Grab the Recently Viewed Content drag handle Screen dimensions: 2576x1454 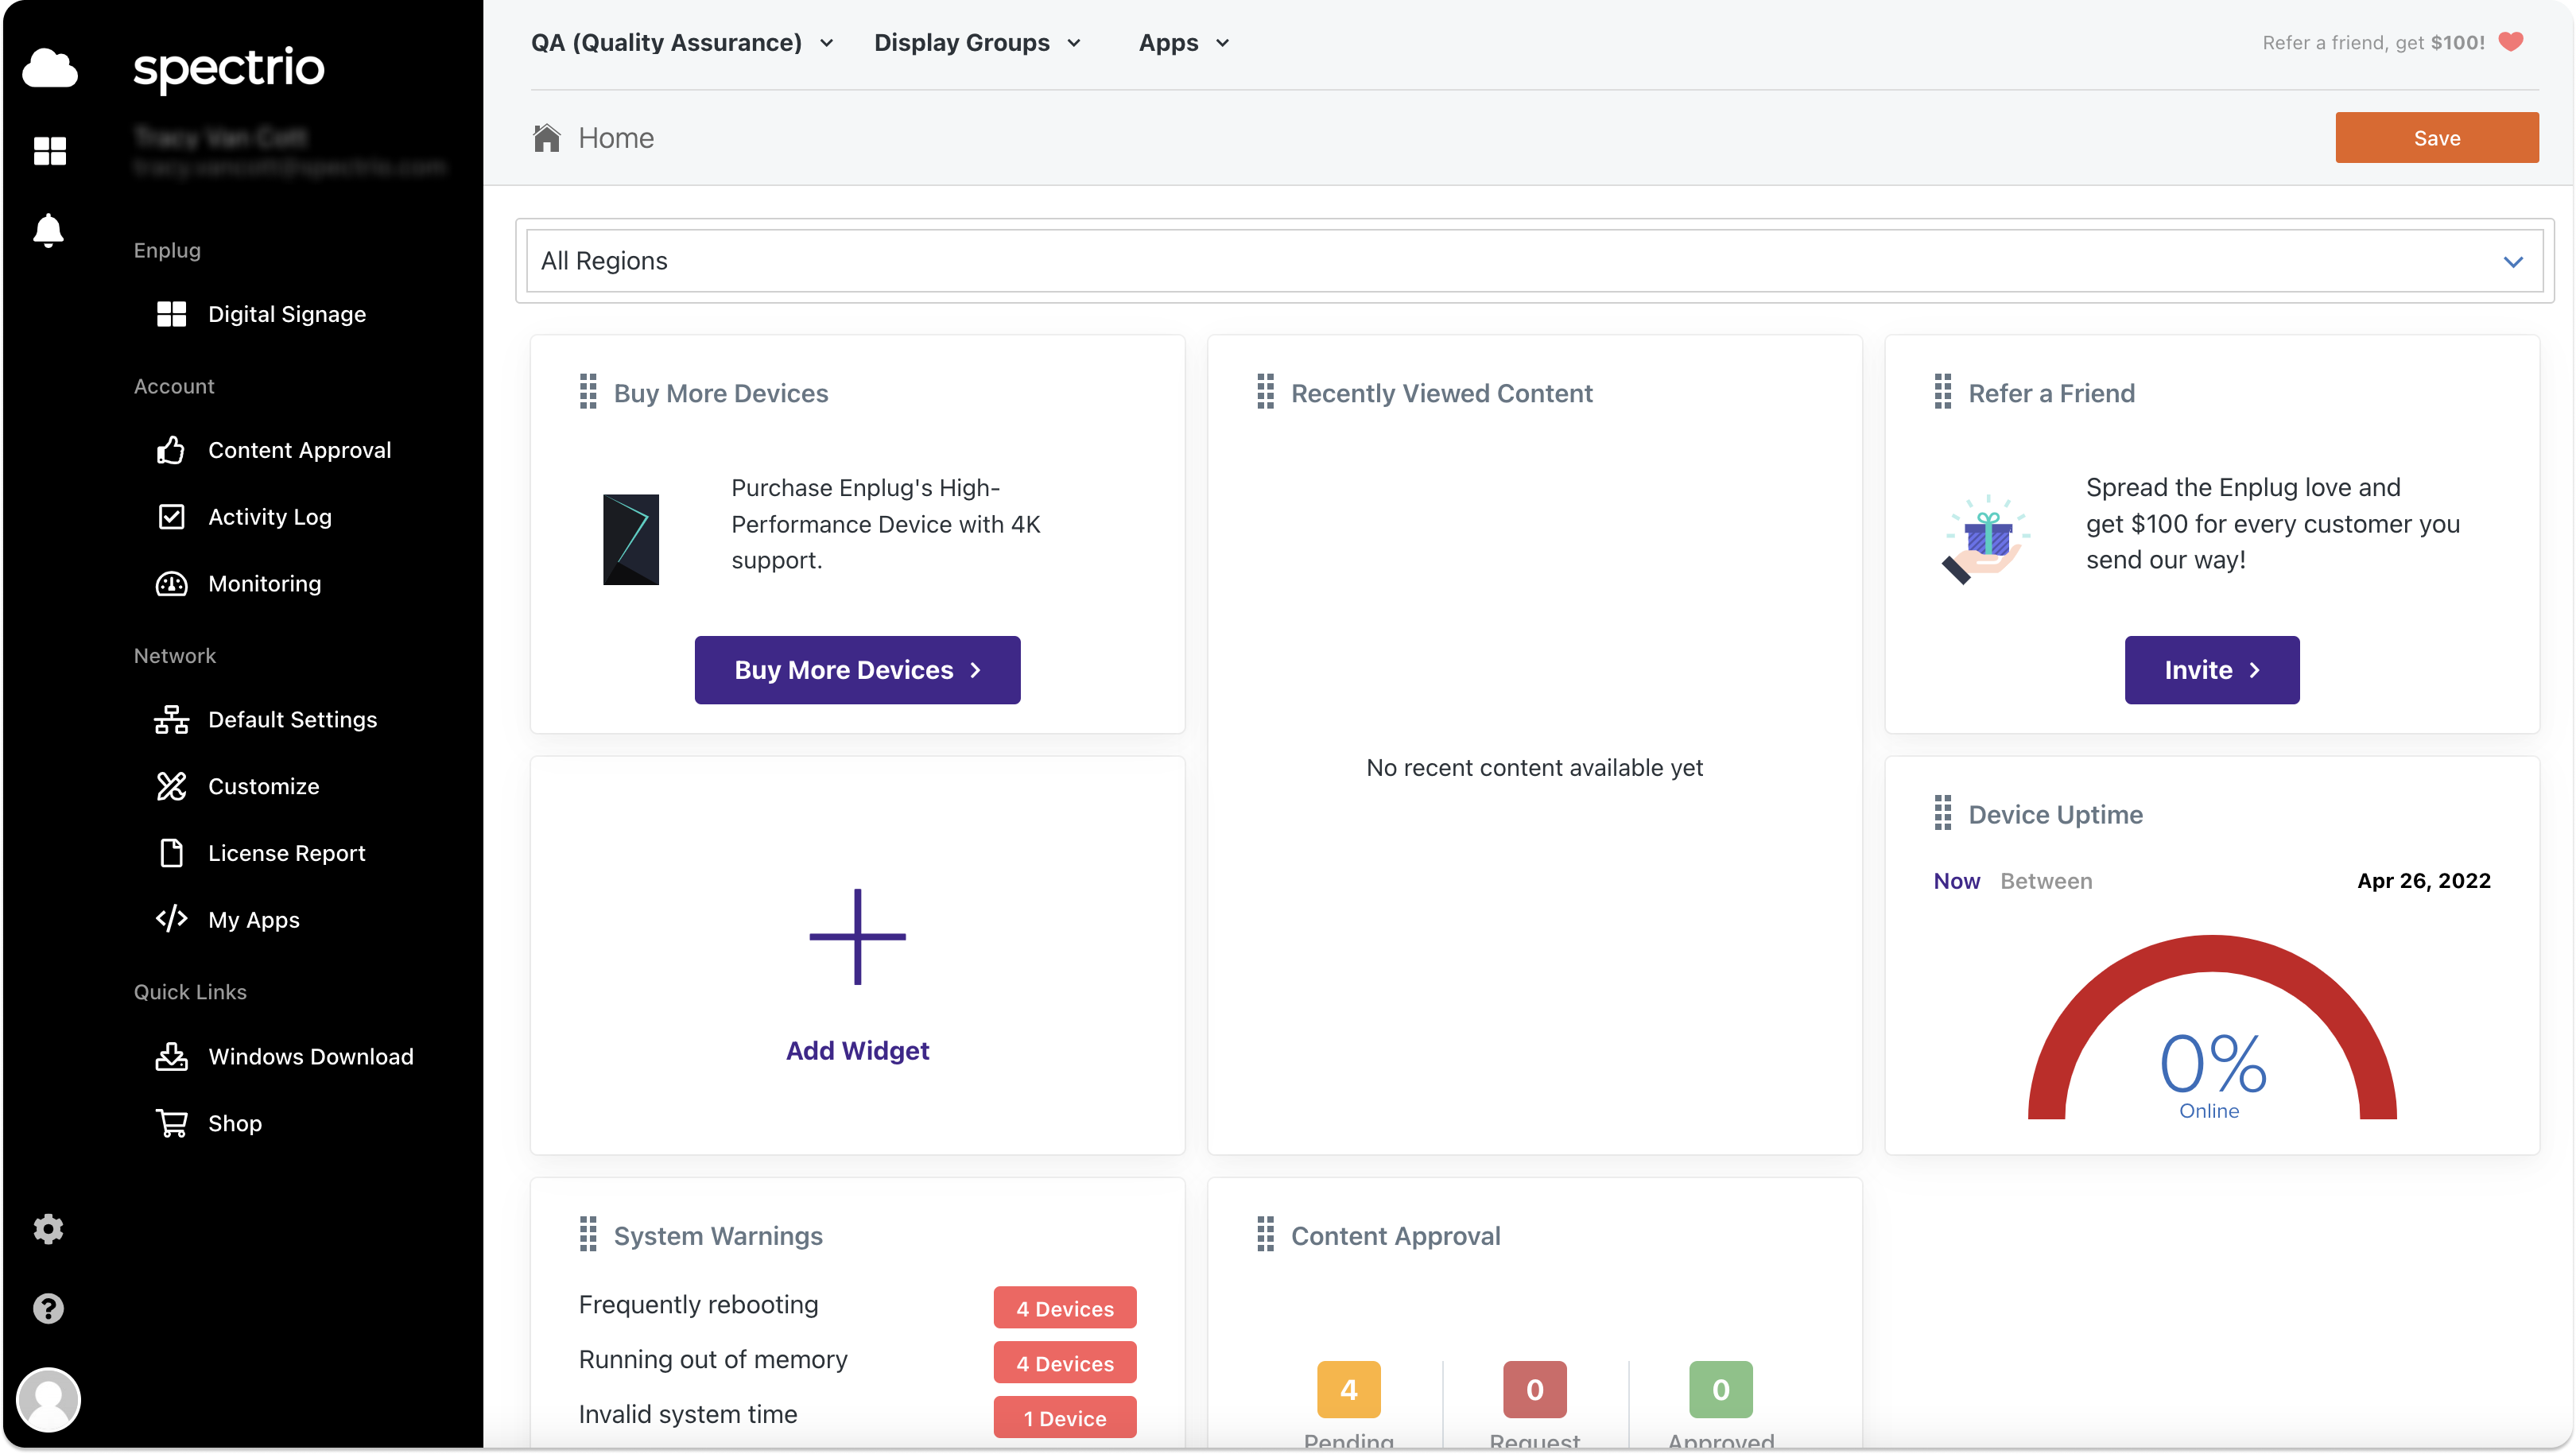pos(1265,392)
